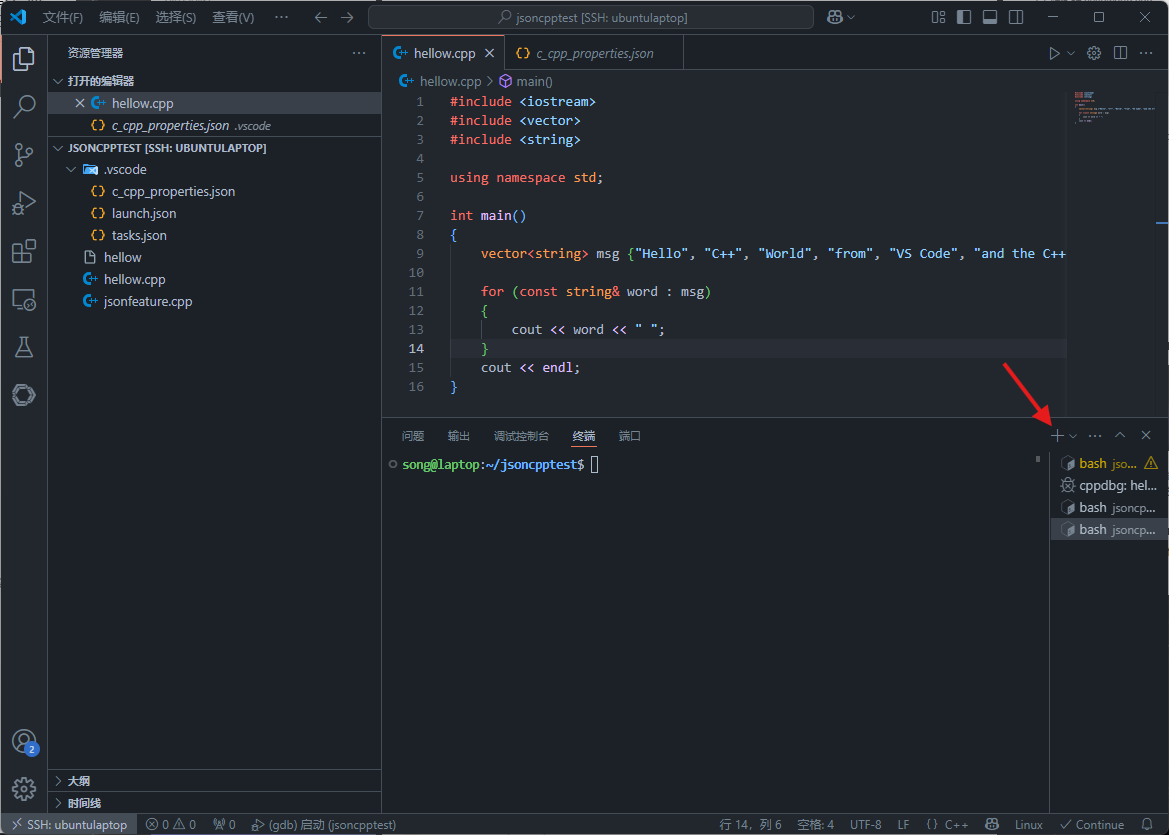Collapse the .vscode folder

(71, 169)
